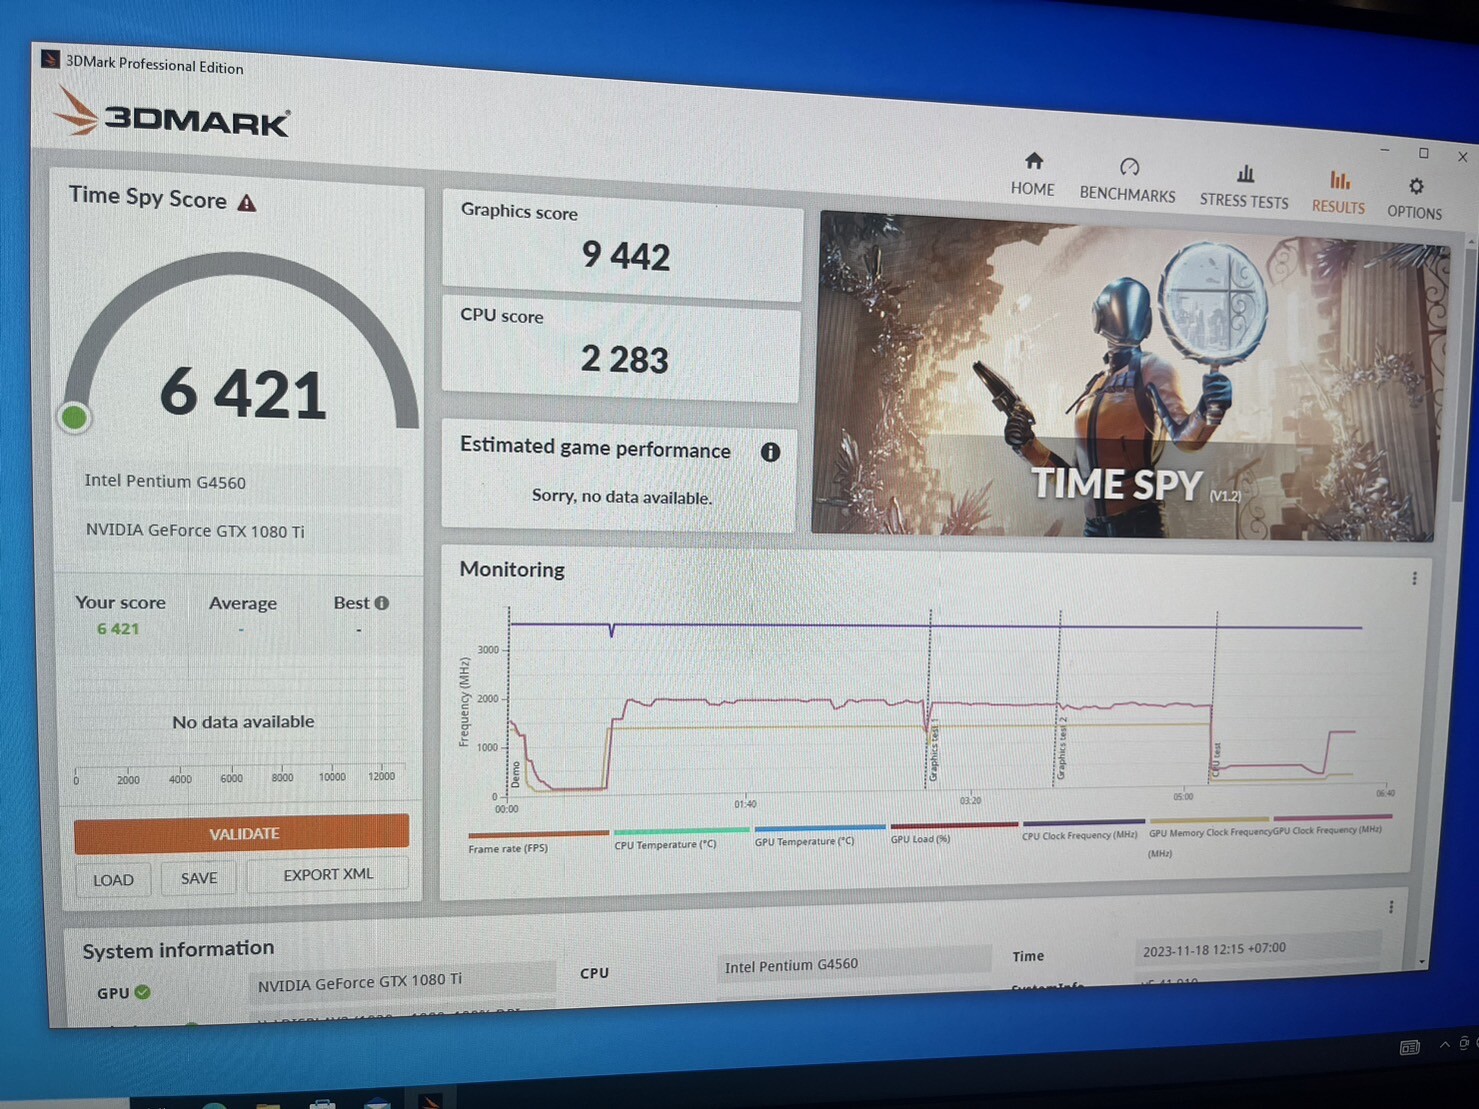This screenshot has height=1109, width=1479.
Task: Go to the Home tab icon
Action: 1033,161
